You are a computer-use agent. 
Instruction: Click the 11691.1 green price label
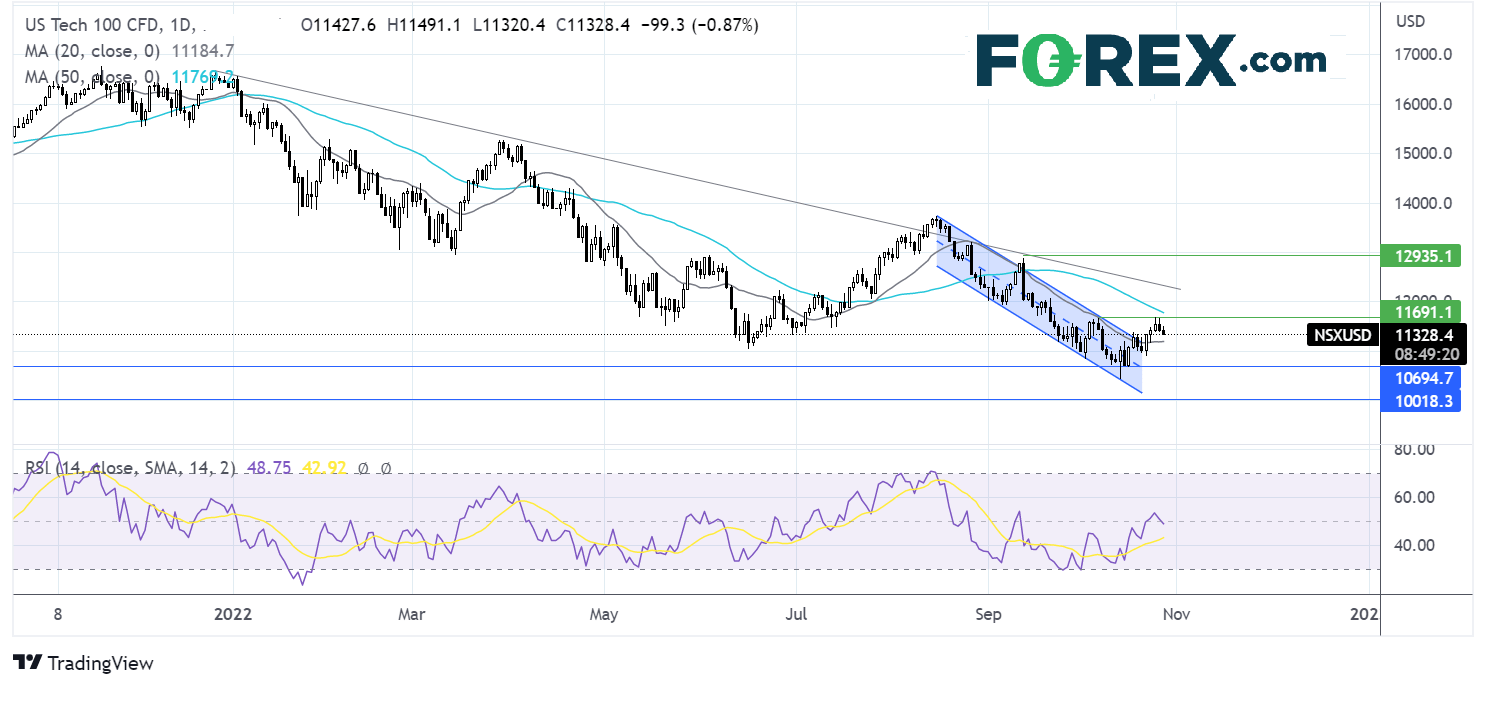[1419, 310]
